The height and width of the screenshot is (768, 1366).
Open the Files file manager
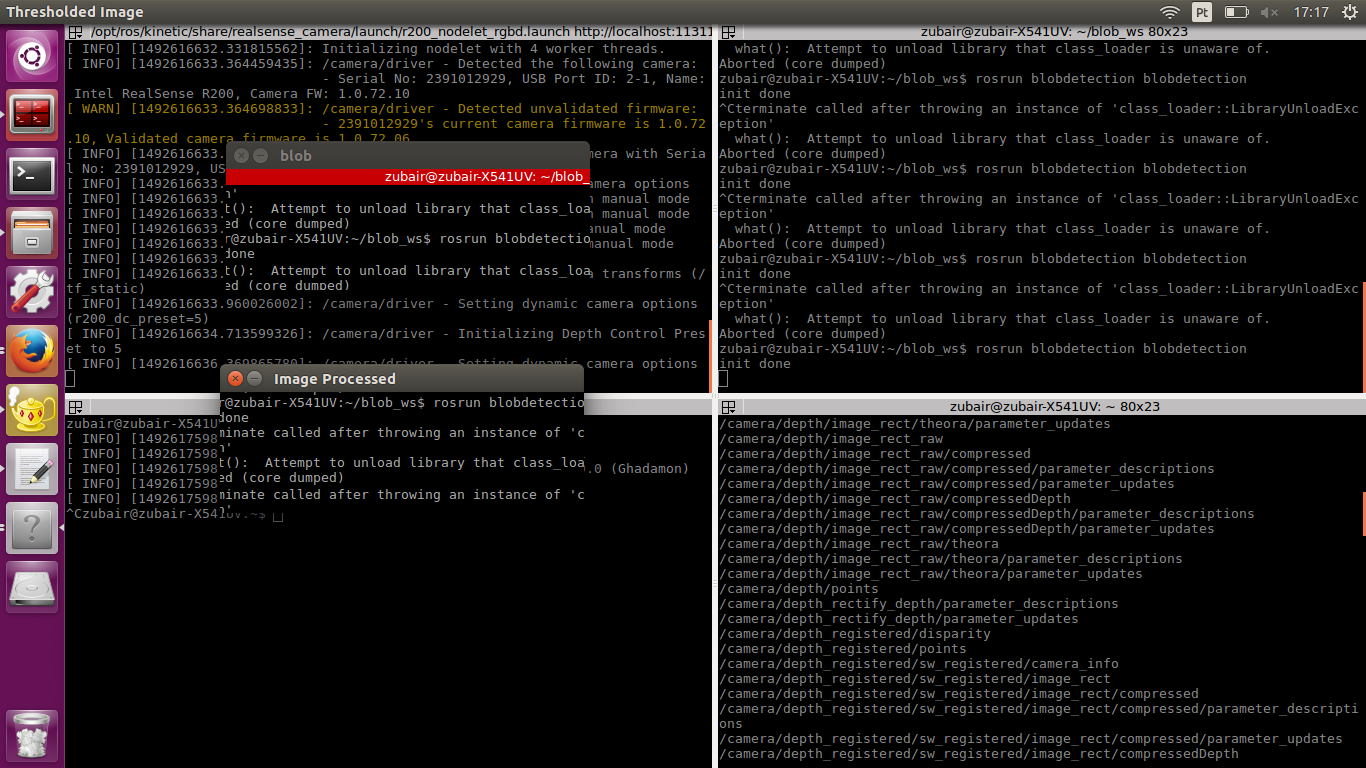pos(32,234)
